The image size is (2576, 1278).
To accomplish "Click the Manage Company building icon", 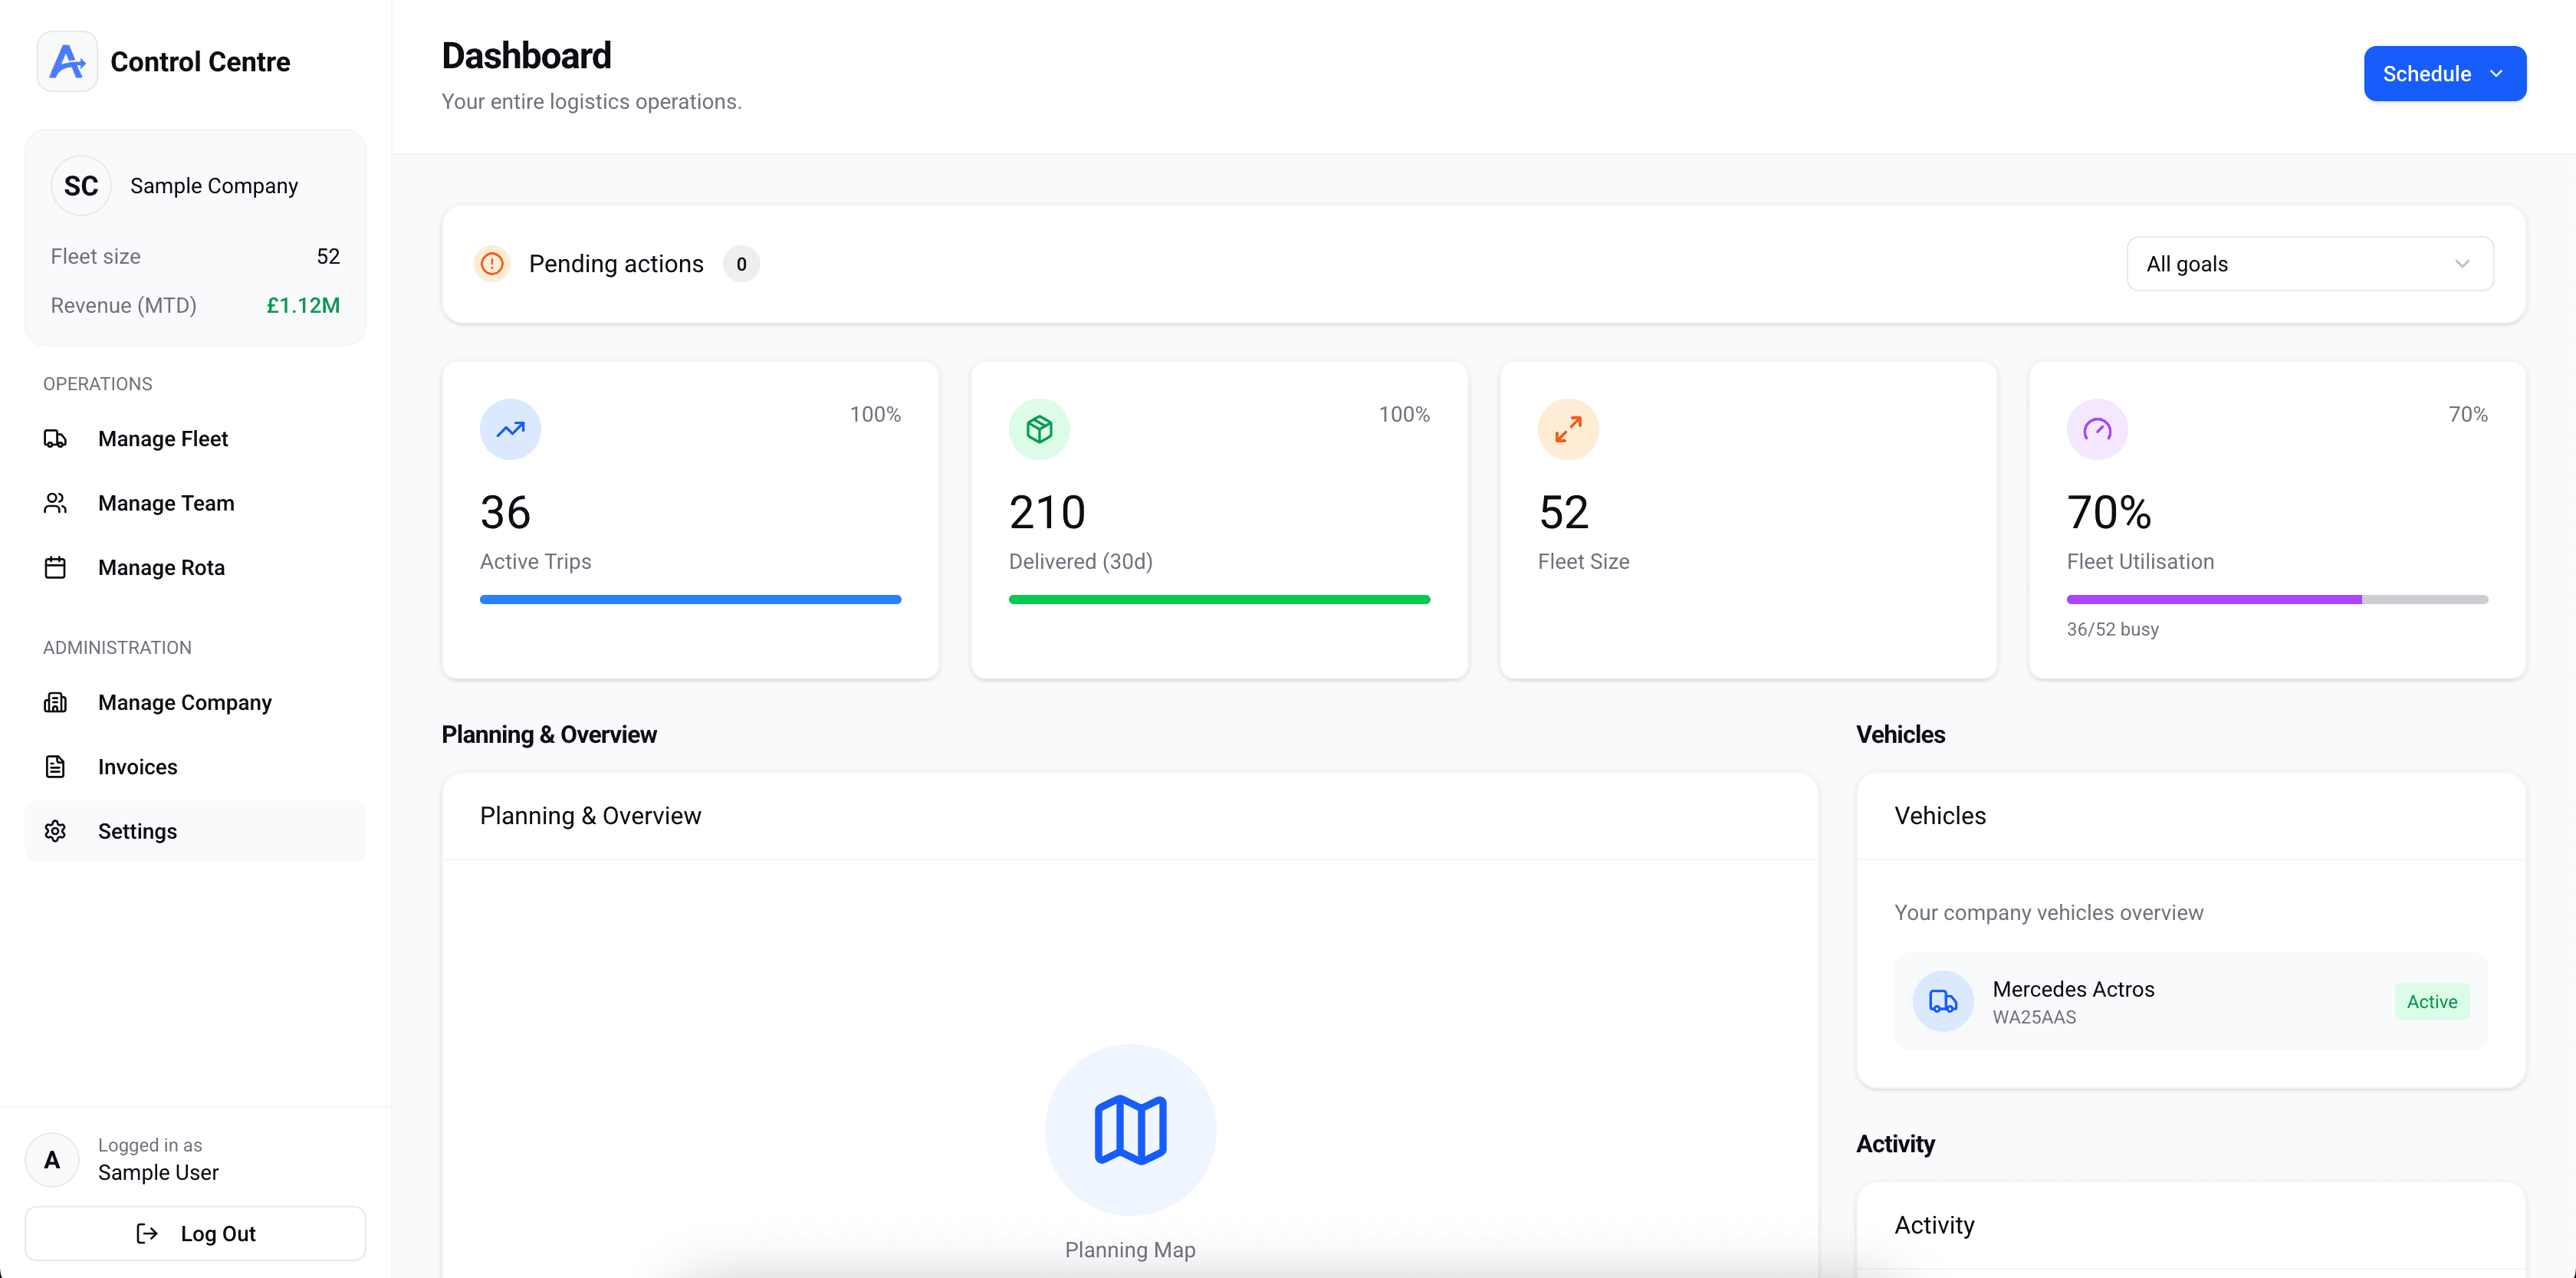I will (x=56, y=702).
